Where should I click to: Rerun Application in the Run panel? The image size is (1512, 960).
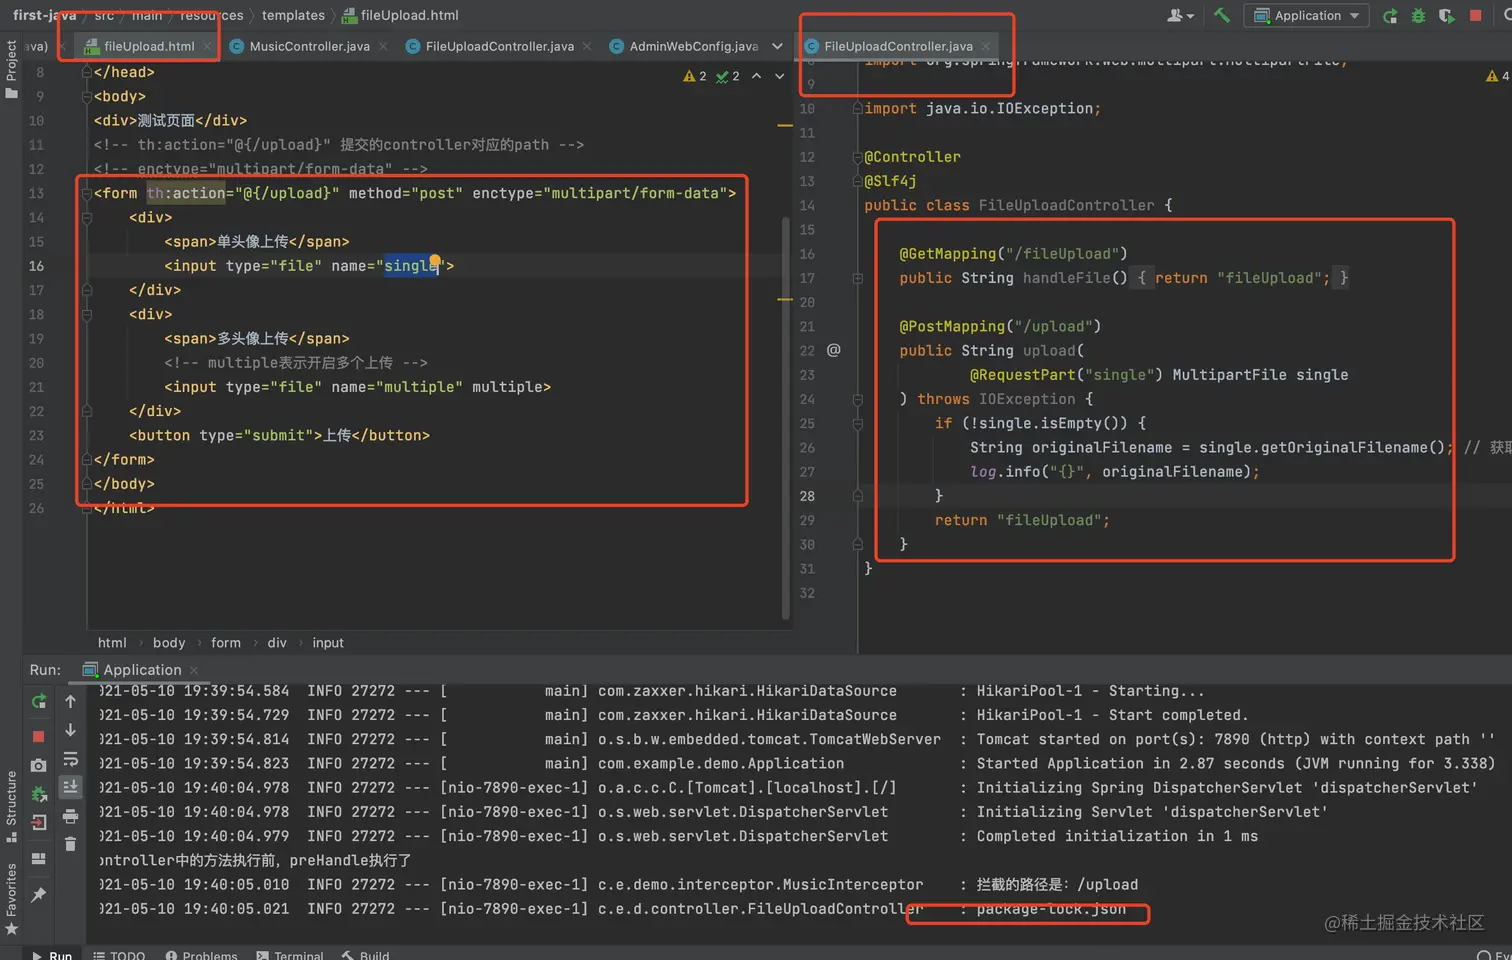point(39,701)
